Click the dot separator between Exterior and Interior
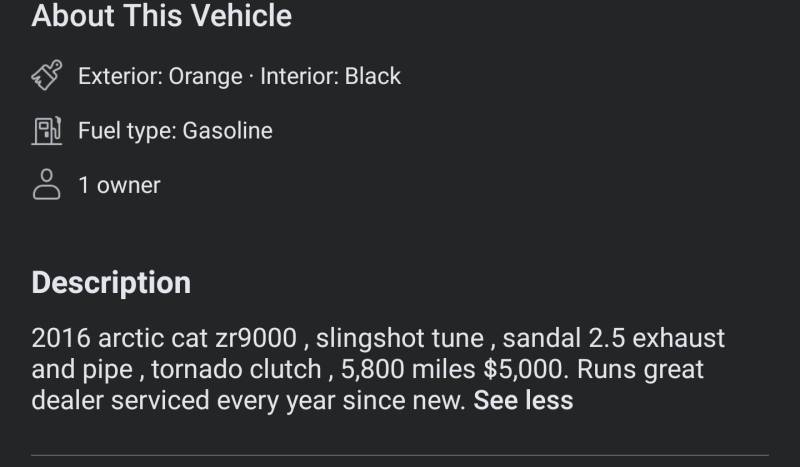 point(252,77)
